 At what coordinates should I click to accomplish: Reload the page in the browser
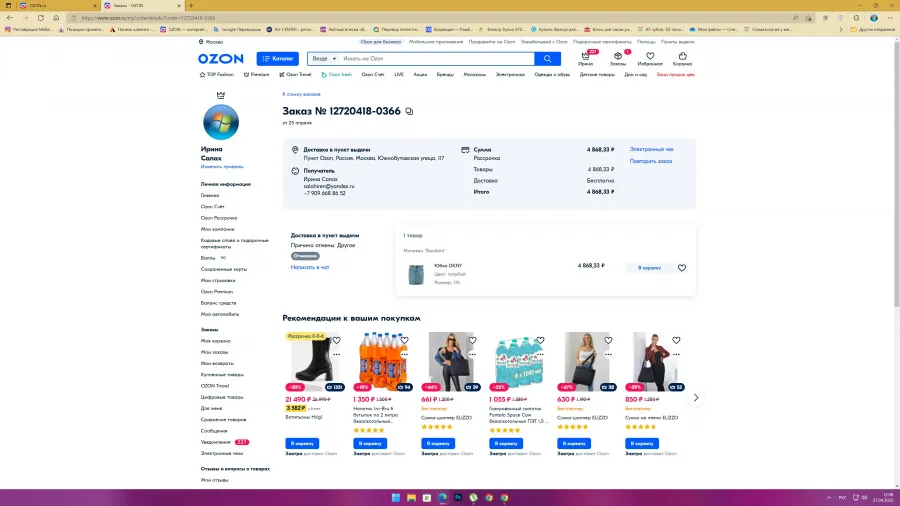41,18
